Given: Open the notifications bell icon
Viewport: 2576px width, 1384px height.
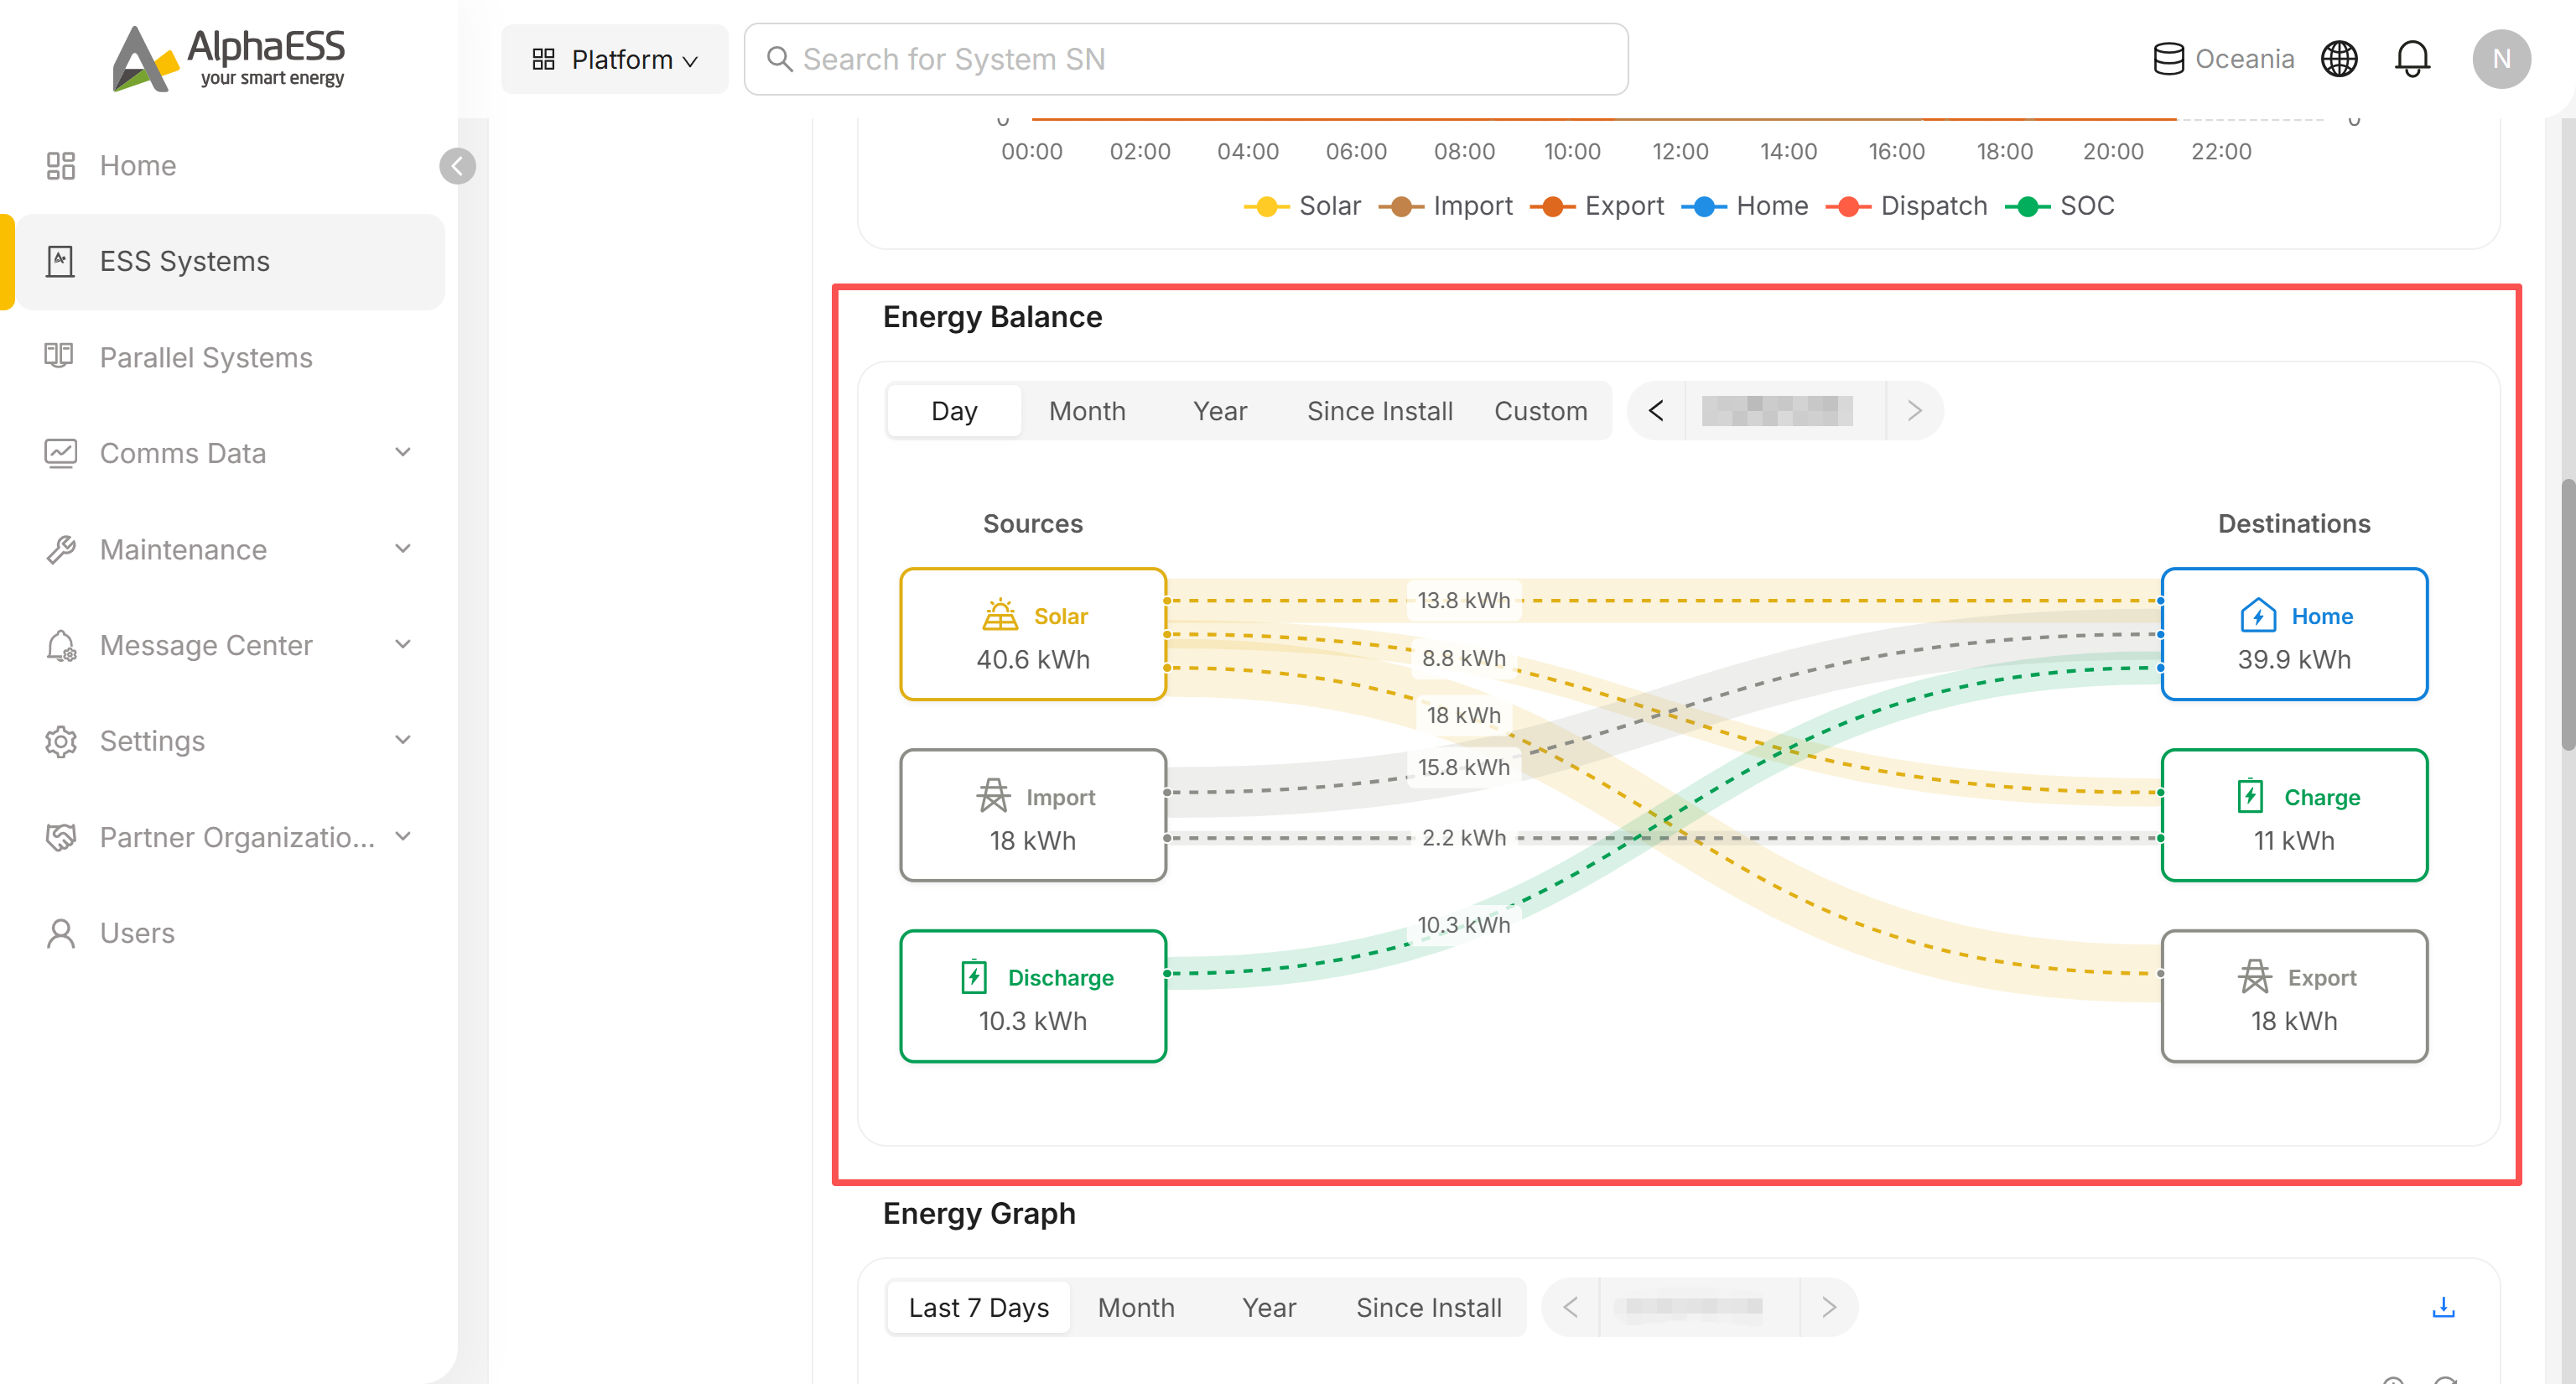Looking at the screenshot, I should tap(2412, 59).
